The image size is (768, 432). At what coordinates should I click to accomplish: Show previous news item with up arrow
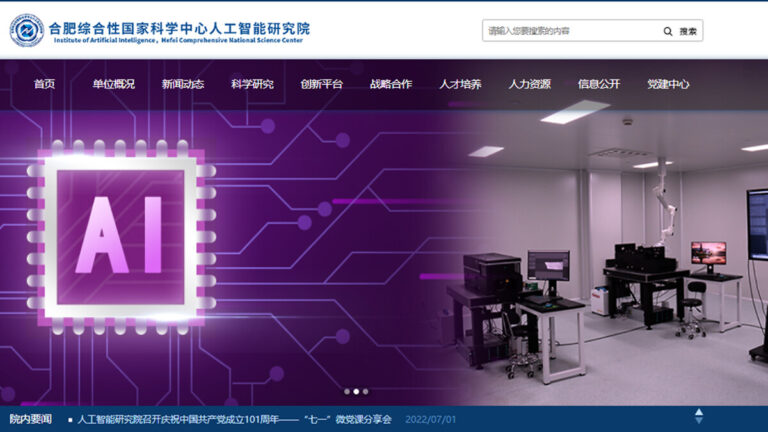point(699,412)
